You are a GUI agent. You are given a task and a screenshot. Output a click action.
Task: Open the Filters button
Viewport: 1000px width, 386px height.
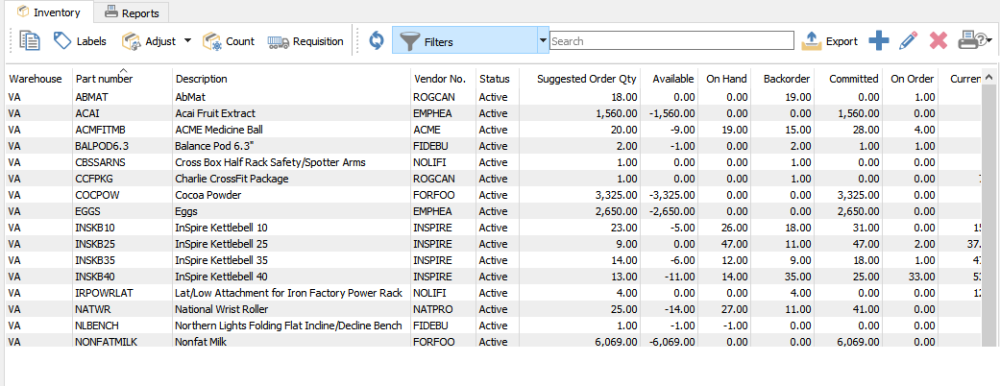coord(465,41)
